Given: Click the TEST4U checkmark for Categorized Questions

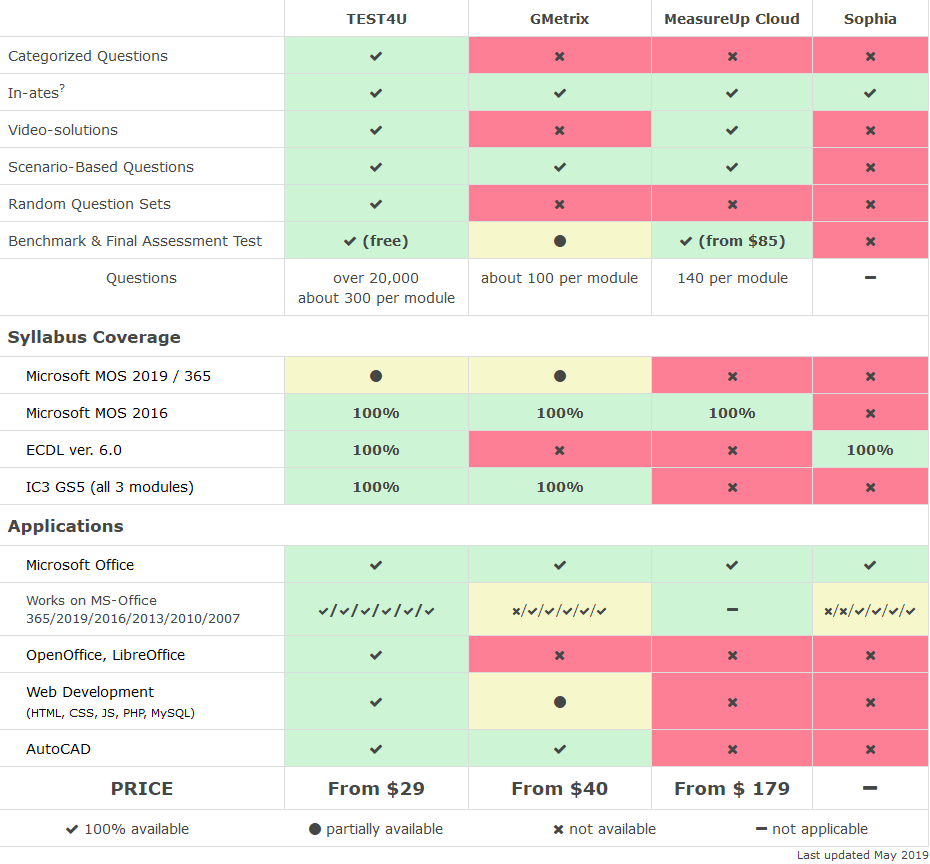Looking at the screenshot, I should 376,56.
